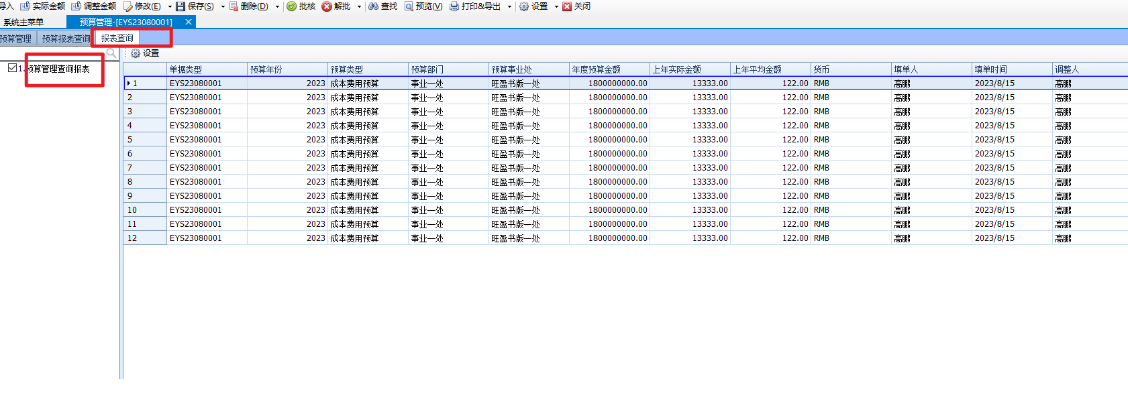Viewport: 1128px width, 420px height.
Task: Open 设置 gear in the top toolbar
Action: (533, 6)
